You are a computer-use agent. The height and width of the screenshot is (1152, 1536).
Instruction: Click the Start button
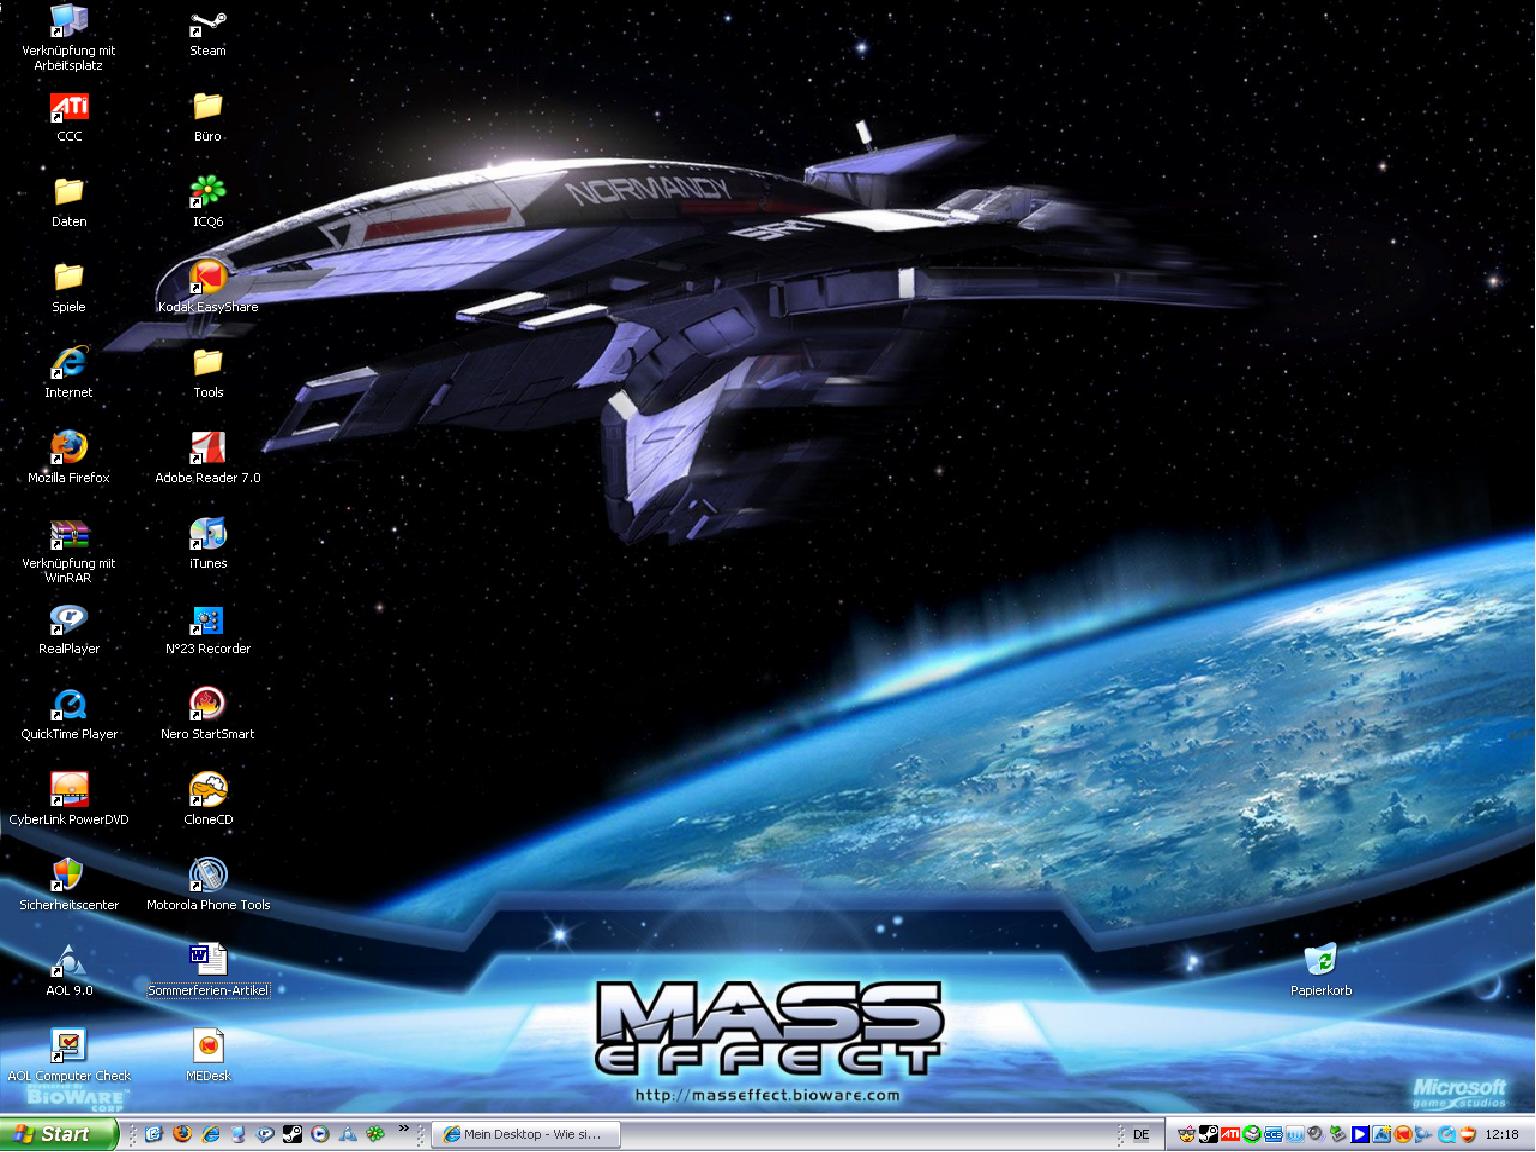click(58, 1134)
